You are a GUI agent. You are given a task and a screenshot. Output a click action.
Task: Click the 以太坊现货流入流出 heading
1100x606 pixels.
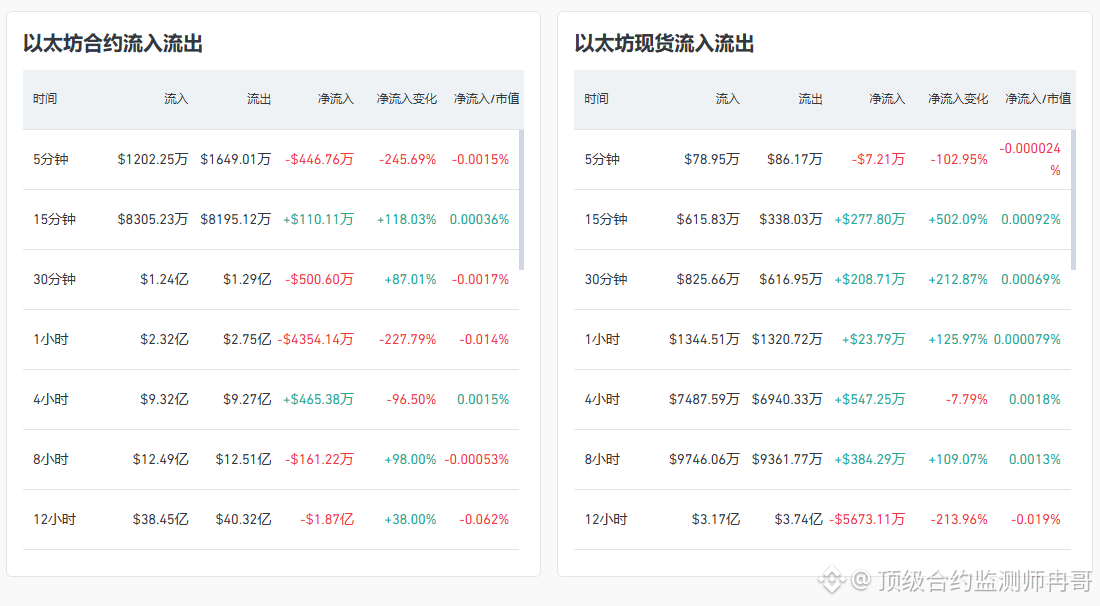click(664, 43)
